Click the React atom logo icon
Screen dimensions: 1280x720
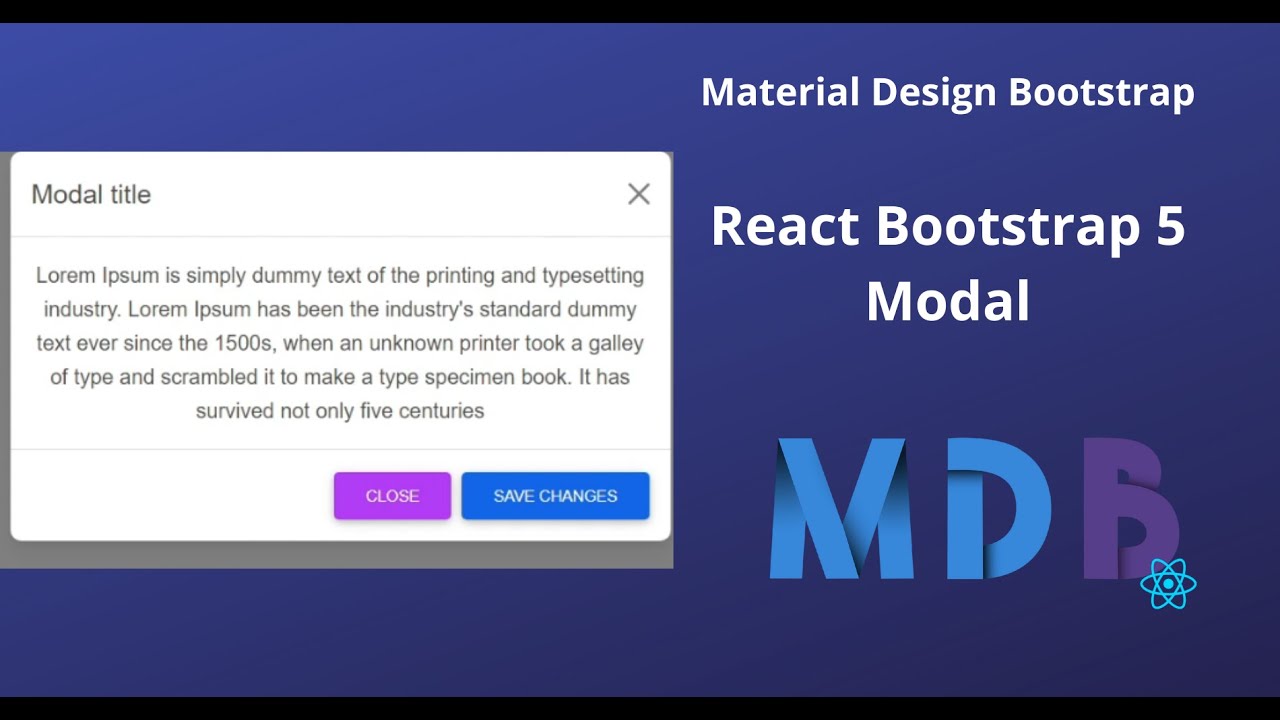tap(1168, 584)
